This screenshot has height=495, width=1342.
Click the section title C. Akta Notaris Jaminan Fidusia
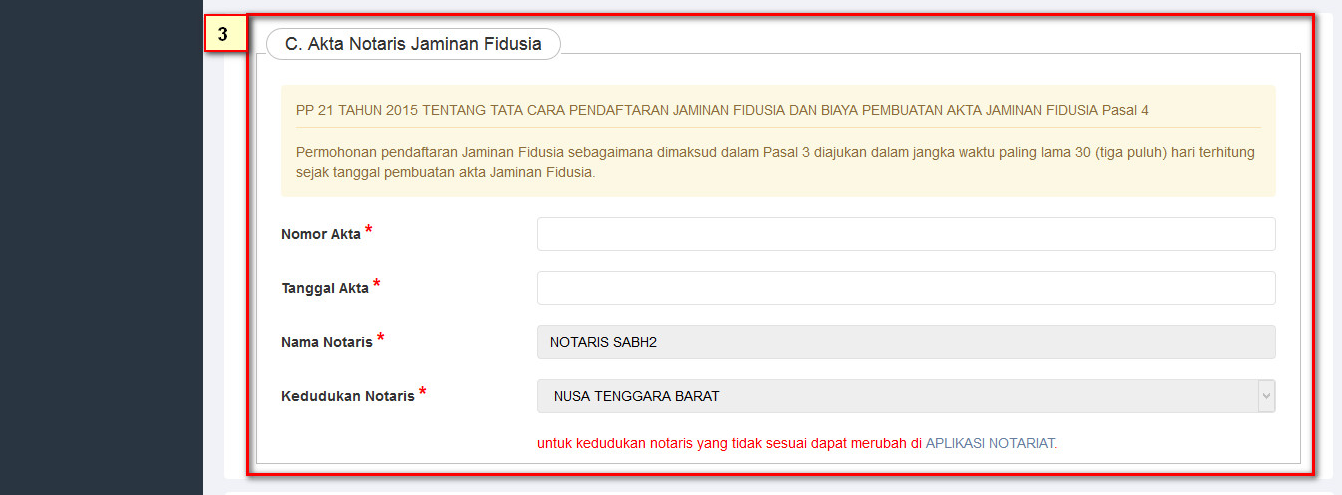[413, 44]
